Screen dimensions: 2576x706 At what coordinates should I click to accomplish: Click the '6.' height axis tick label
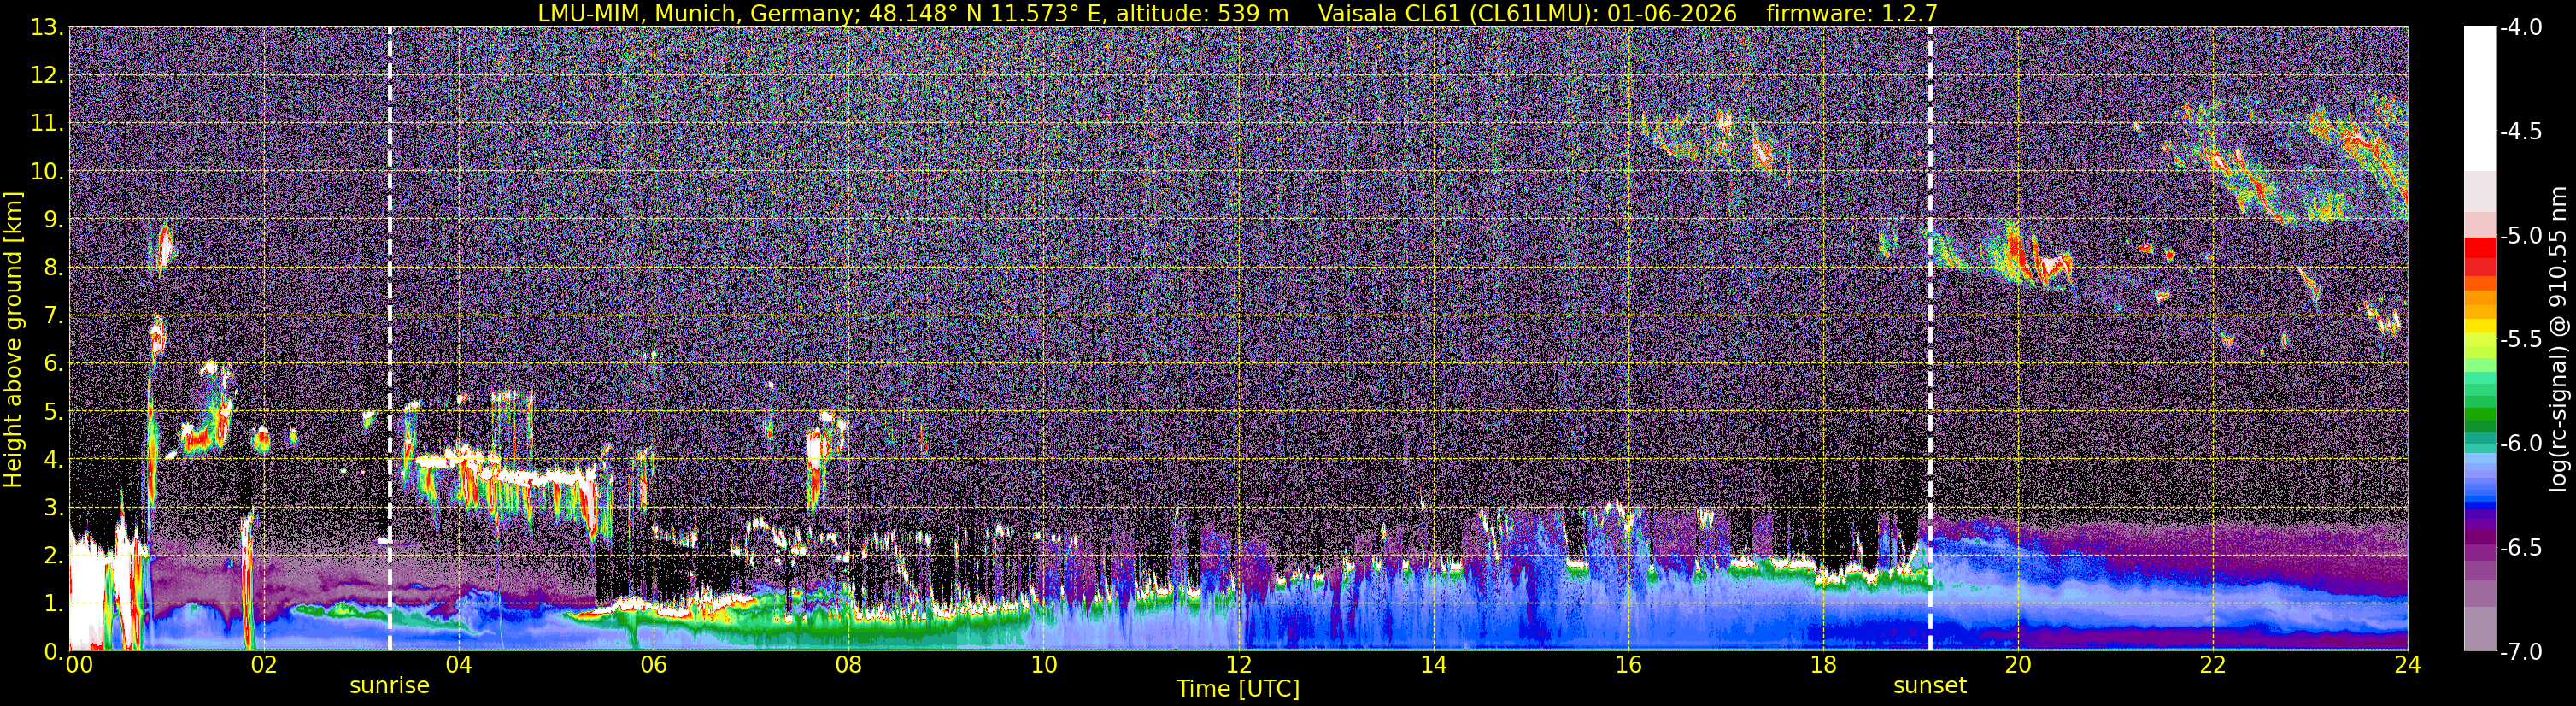tap(52, 364)
